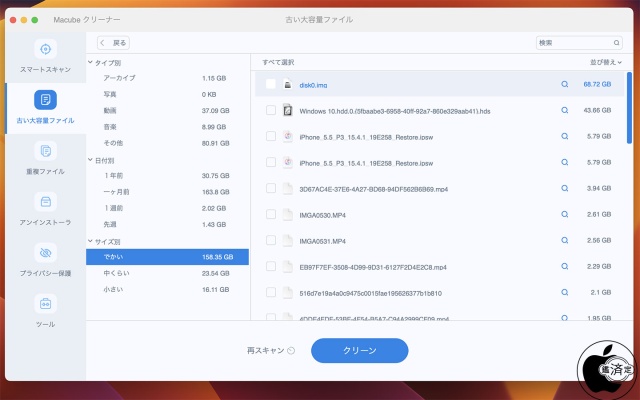Click magnifier icon for Windows 10.hdd row
Viewport: 640px width, 400px height.
[564, 111]
